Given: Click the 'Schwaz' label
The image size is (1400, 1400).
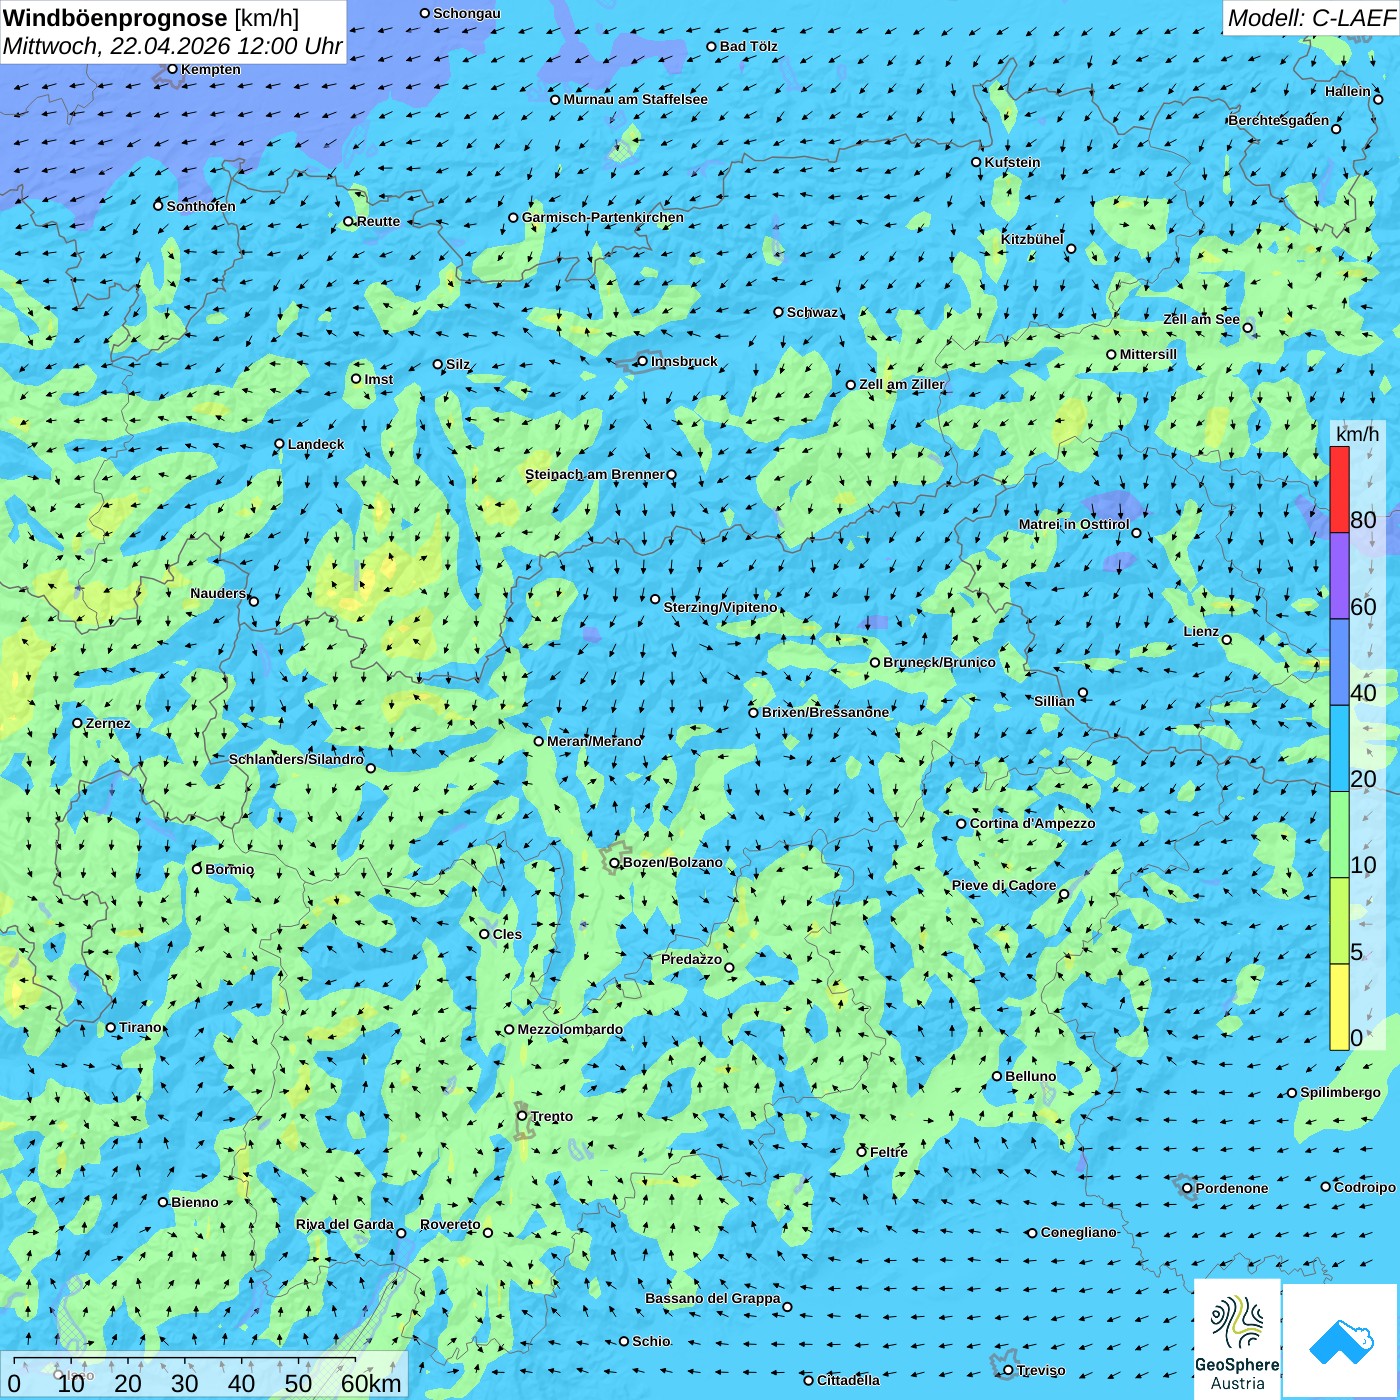Looking at the screenshot, I should pos(812,312).
